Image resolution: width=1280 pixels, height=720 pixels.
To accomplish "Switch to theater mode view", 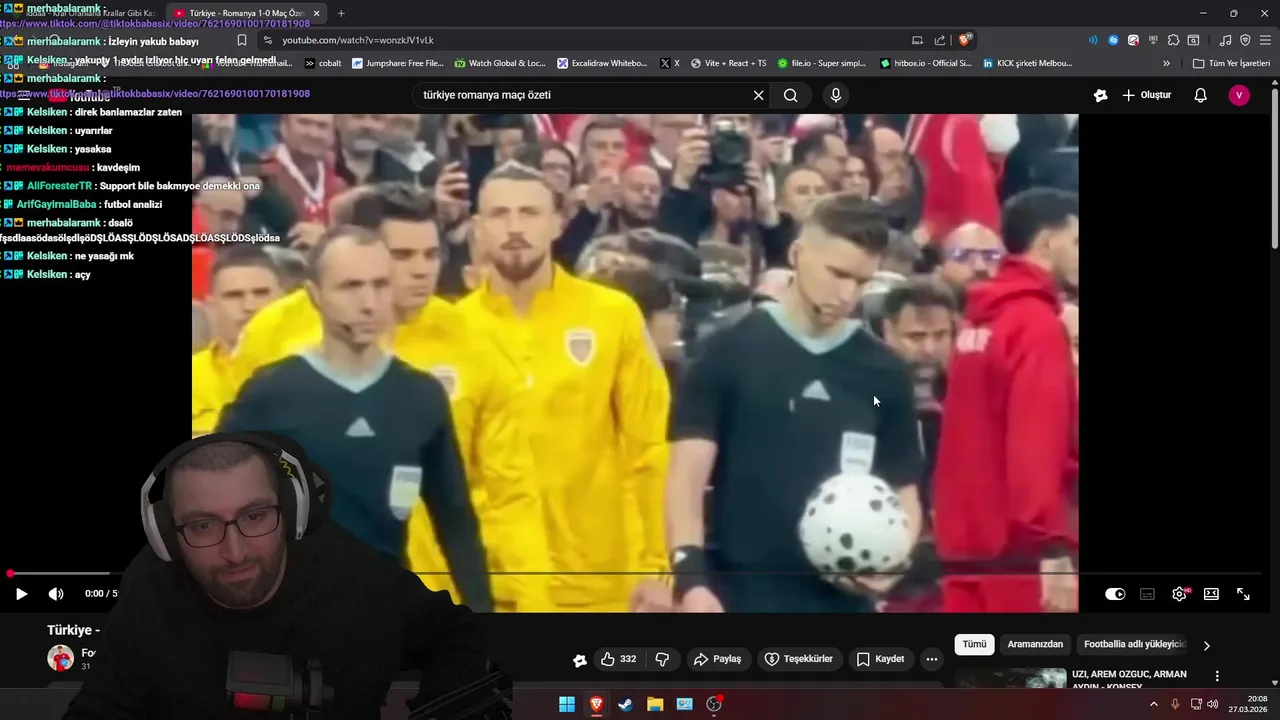I will coord(1211,594).
